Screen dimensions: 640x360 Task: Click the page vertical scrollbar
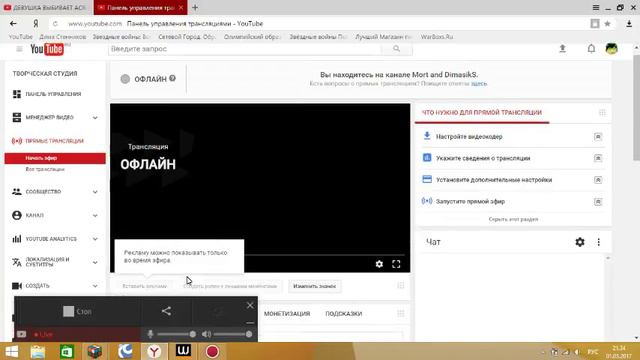[636, 108]
